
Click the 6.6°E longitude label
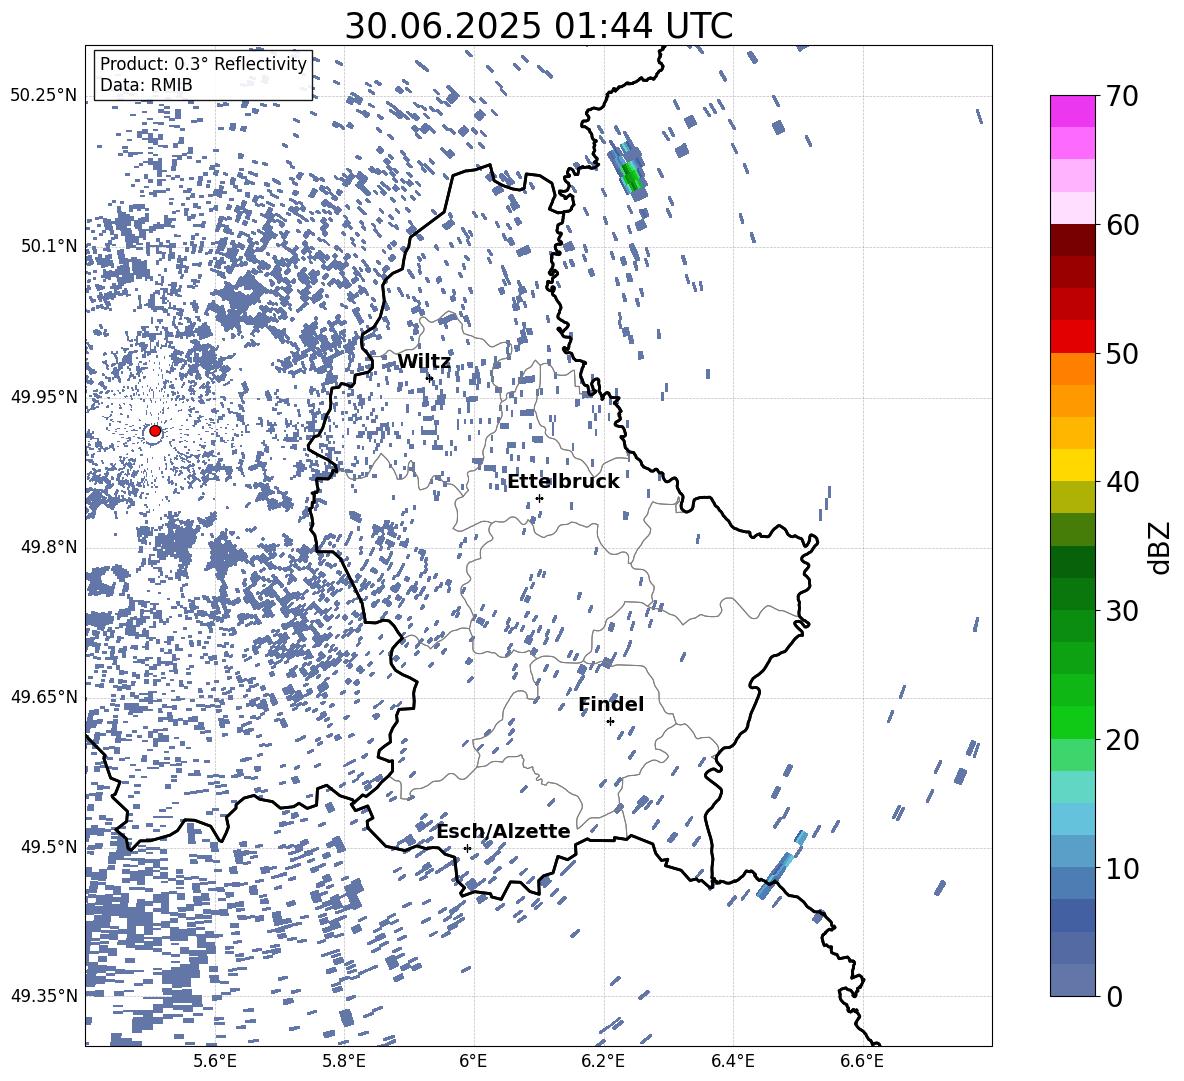tap(862, 1061)
